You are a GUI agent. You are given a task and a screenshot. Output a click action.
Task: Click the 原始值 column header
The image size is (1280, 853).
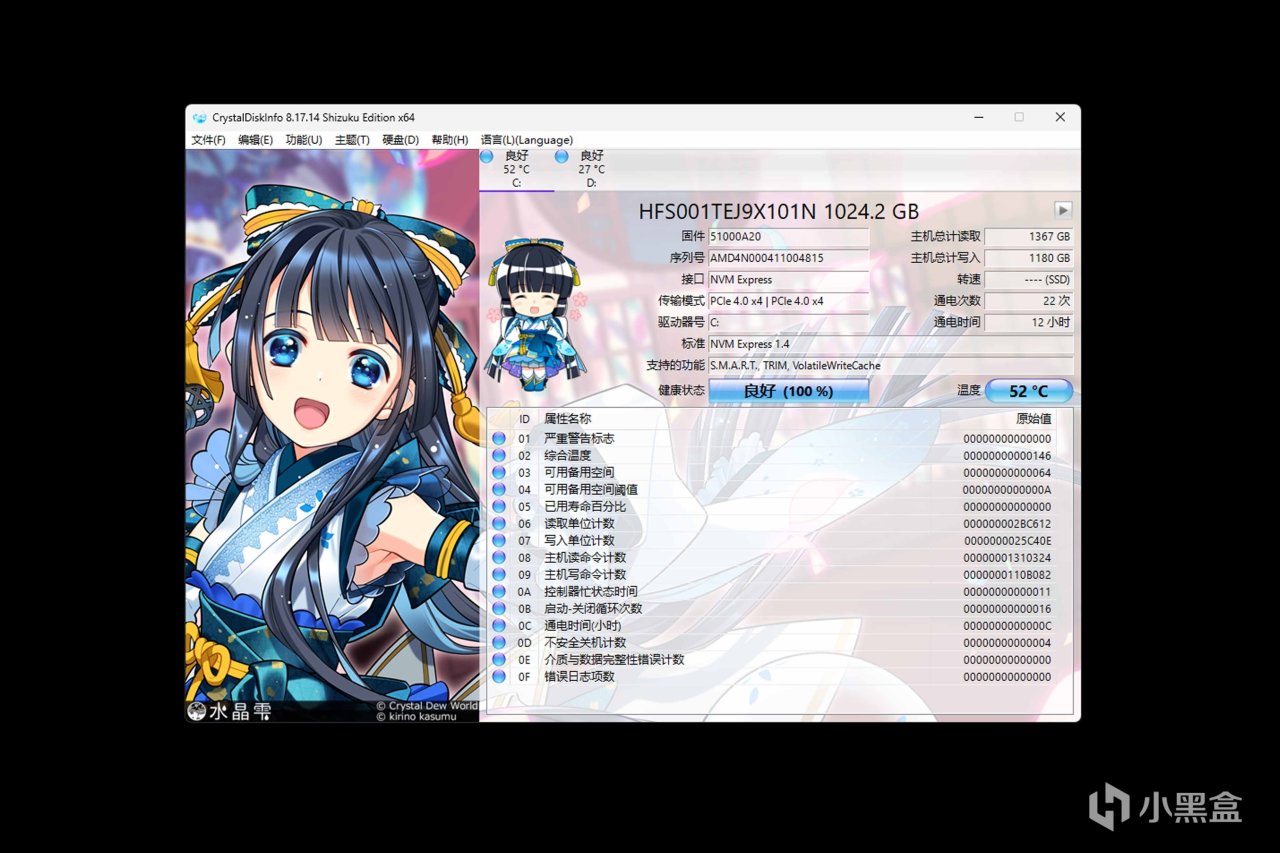(x=1033, y=419)
